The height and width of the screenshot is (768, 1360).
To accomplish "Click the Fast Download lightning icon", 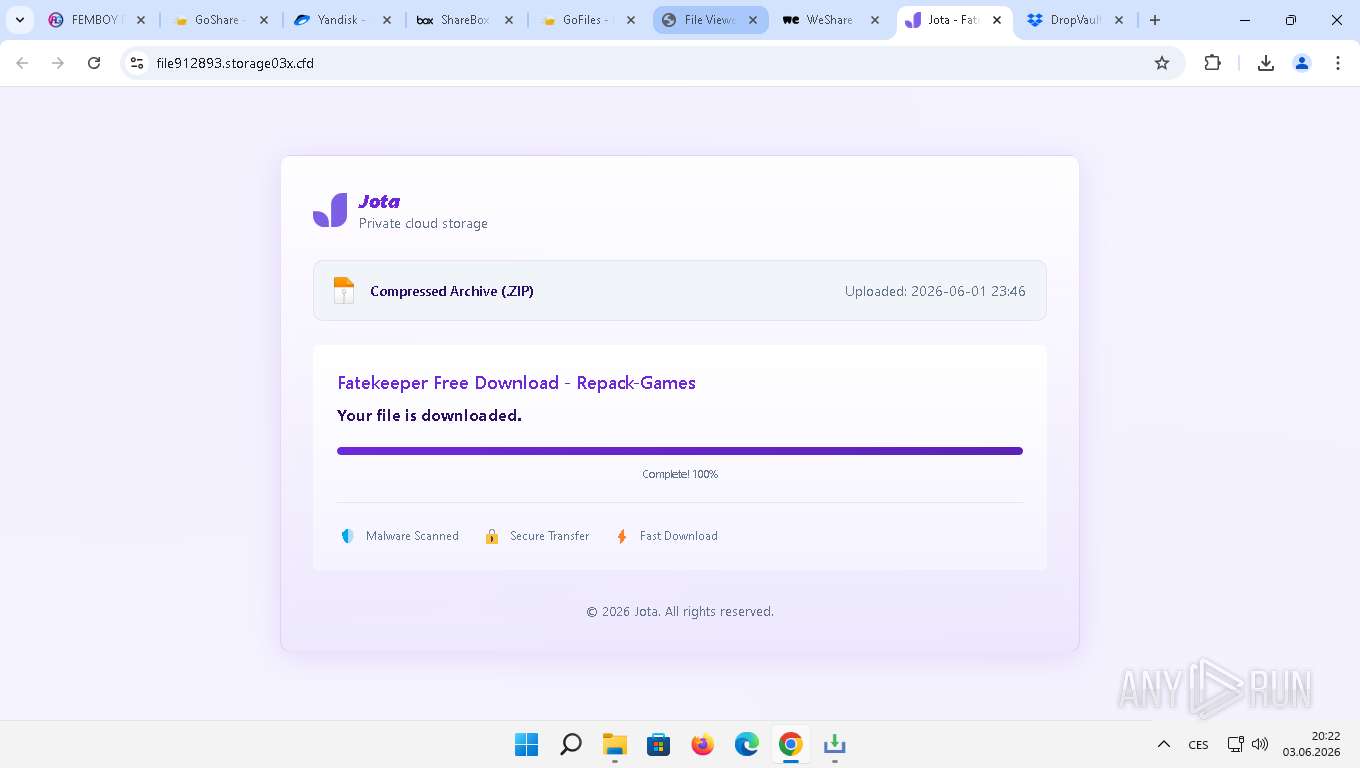I will pyautogui.click(x=622, y=536).
